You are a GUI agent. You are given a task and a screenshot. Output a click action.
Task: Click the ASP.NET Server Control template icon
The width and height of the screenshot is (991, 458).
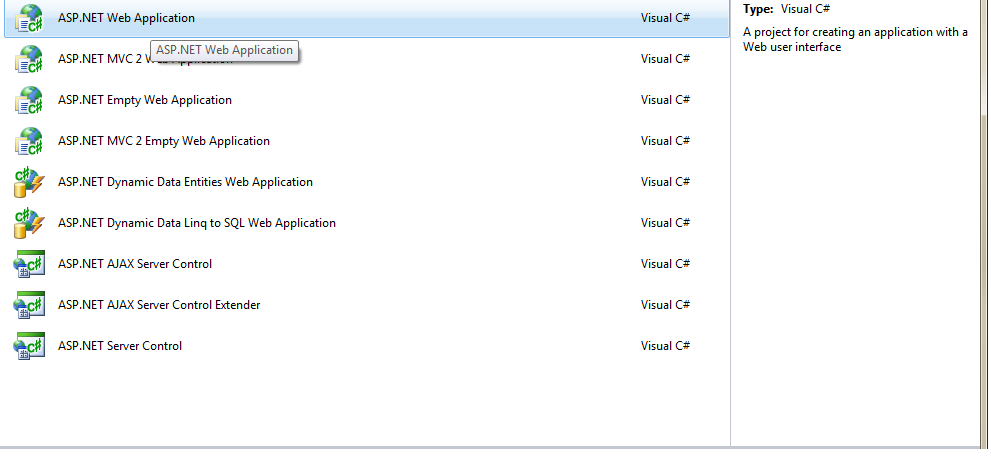click(x=28, y=346)
